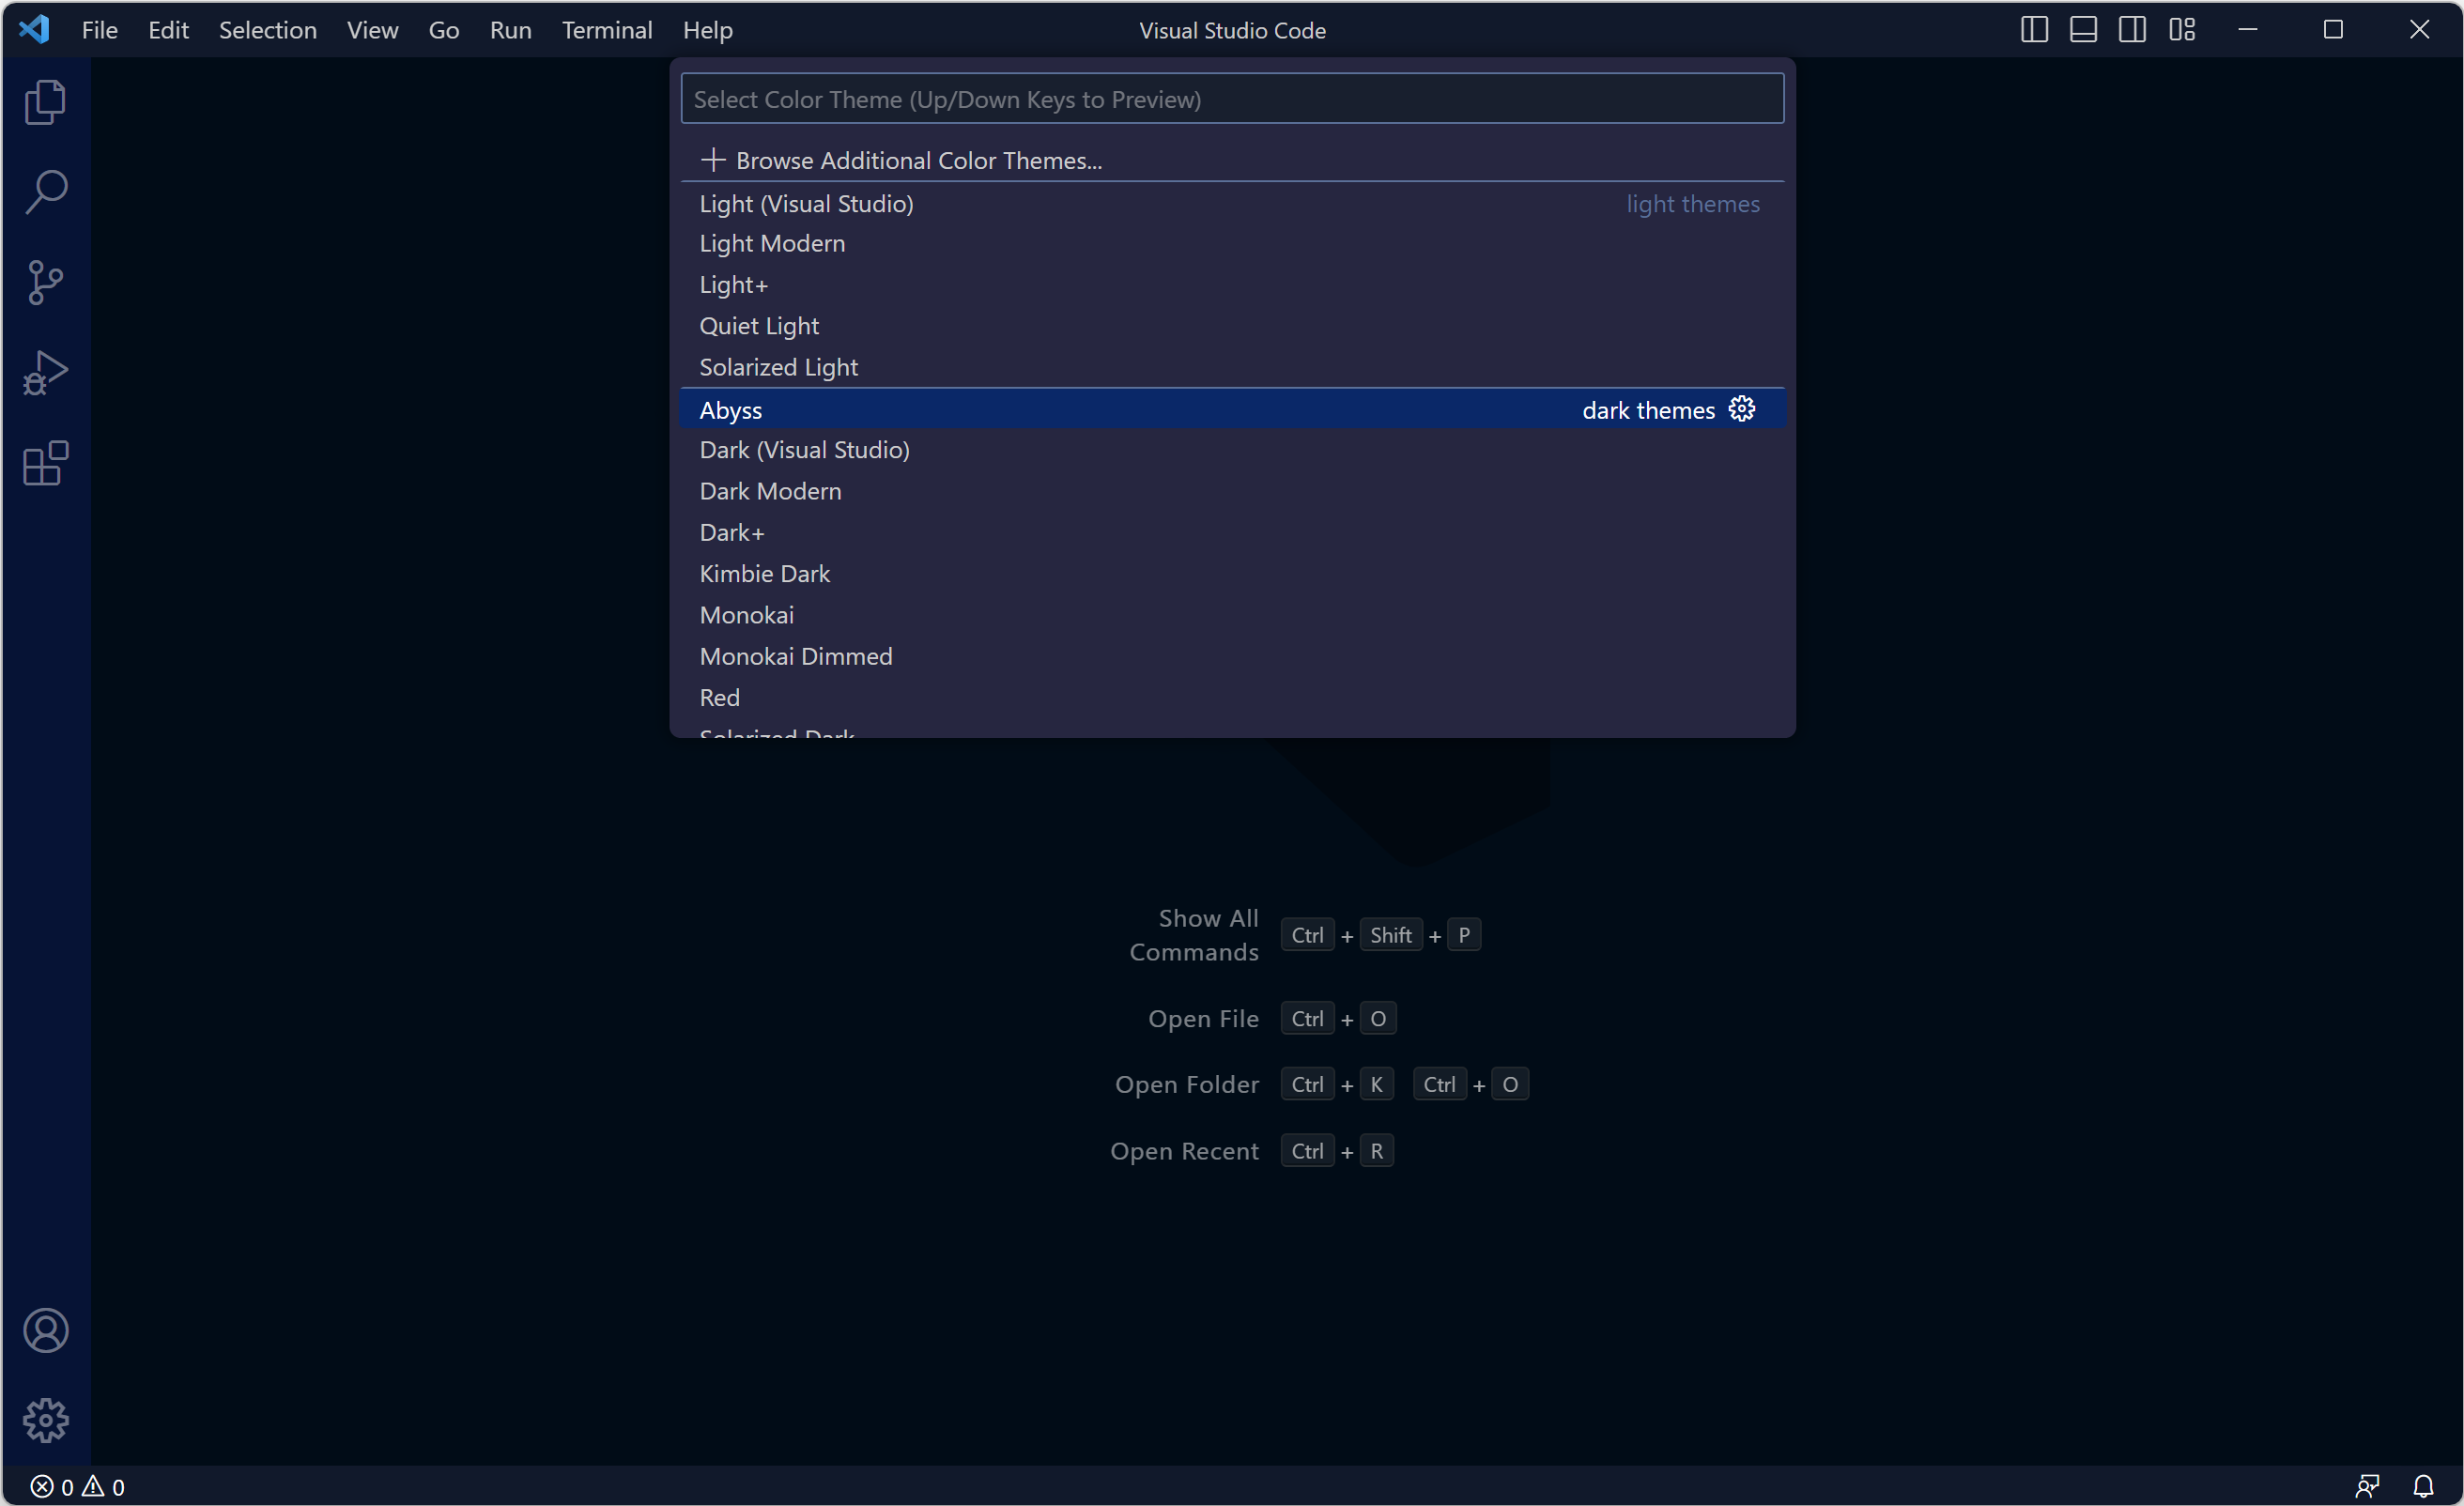Open the Extensions view icon
This screenshot has height=1506, width=2464.
45,463
